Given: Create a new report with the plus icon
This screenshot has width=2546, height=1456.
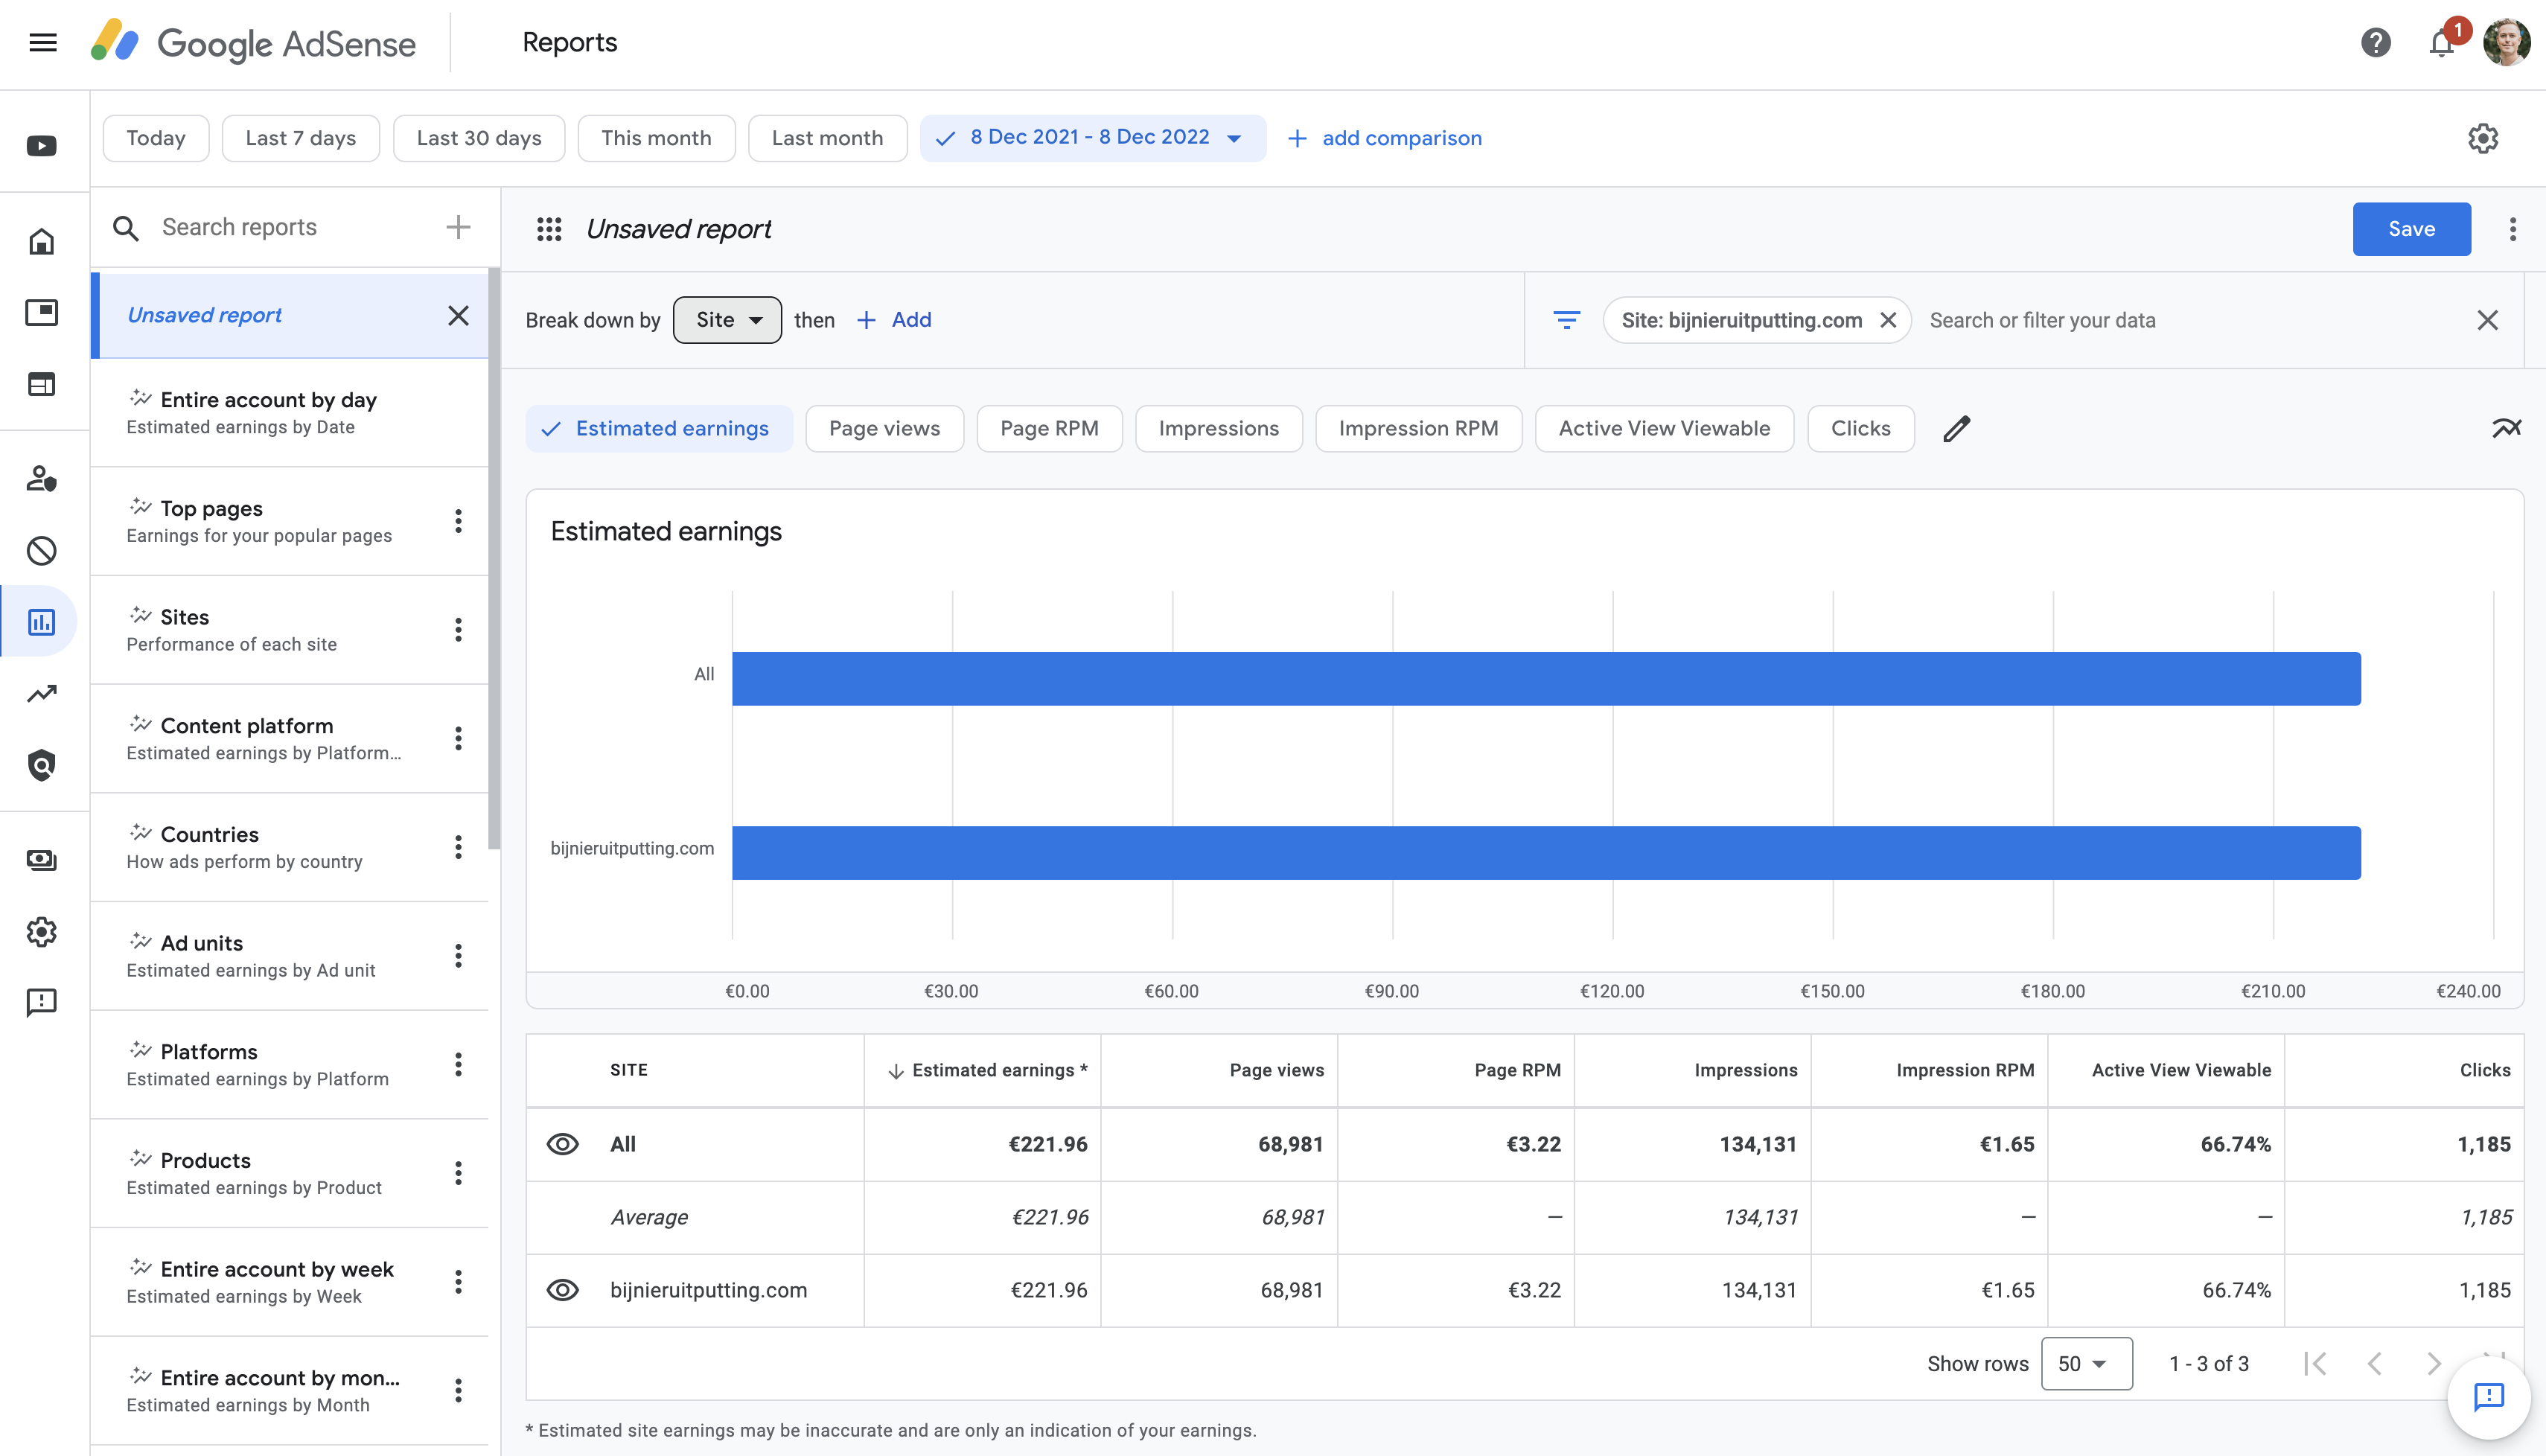Looking at the screenshot, I should pos(458,227).
